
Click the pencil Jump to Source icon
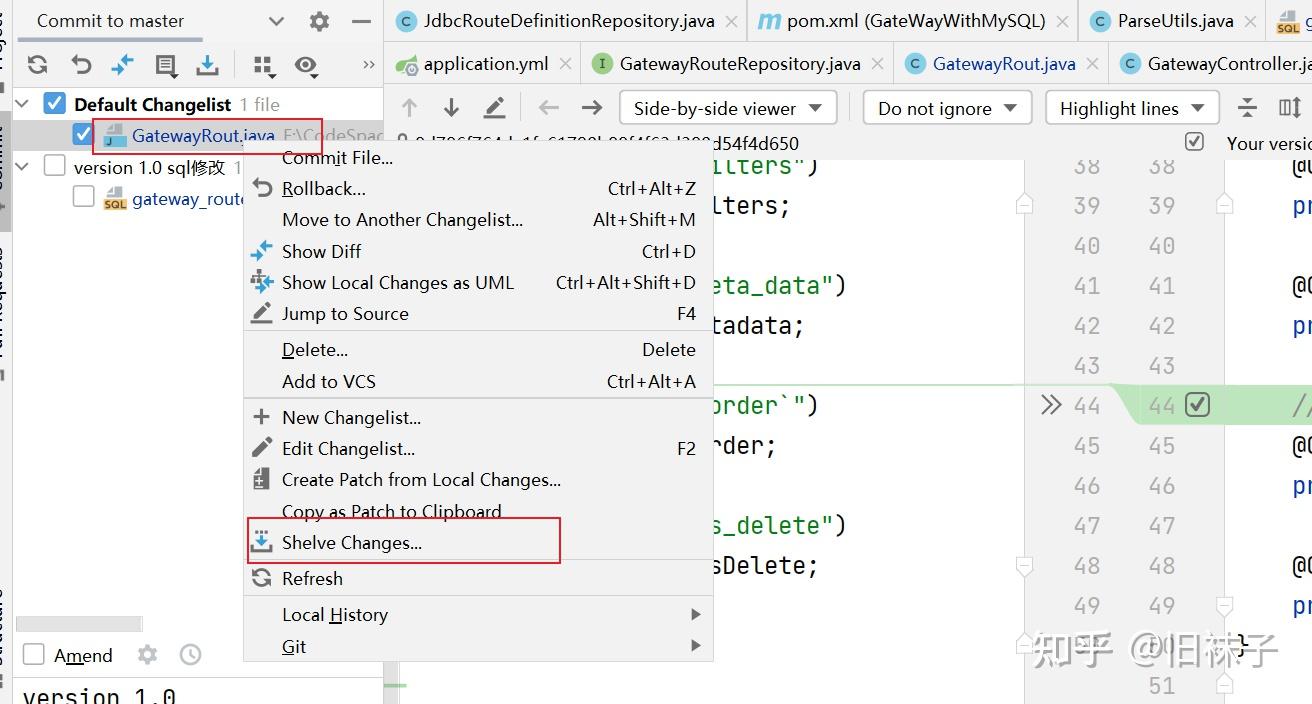click(494, 108)
